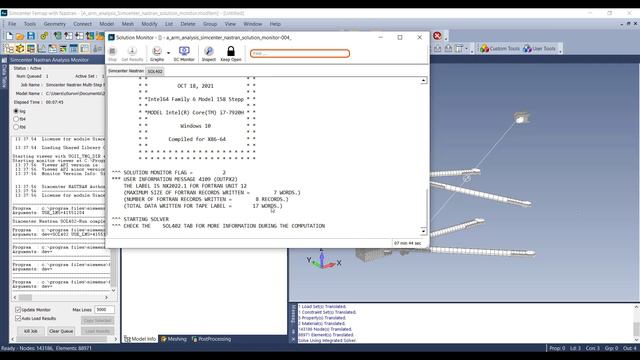The height and width of the screenshot is (360, 640).
Task: Open User Tools in the Femap toolbar
Action: point(539,49)
